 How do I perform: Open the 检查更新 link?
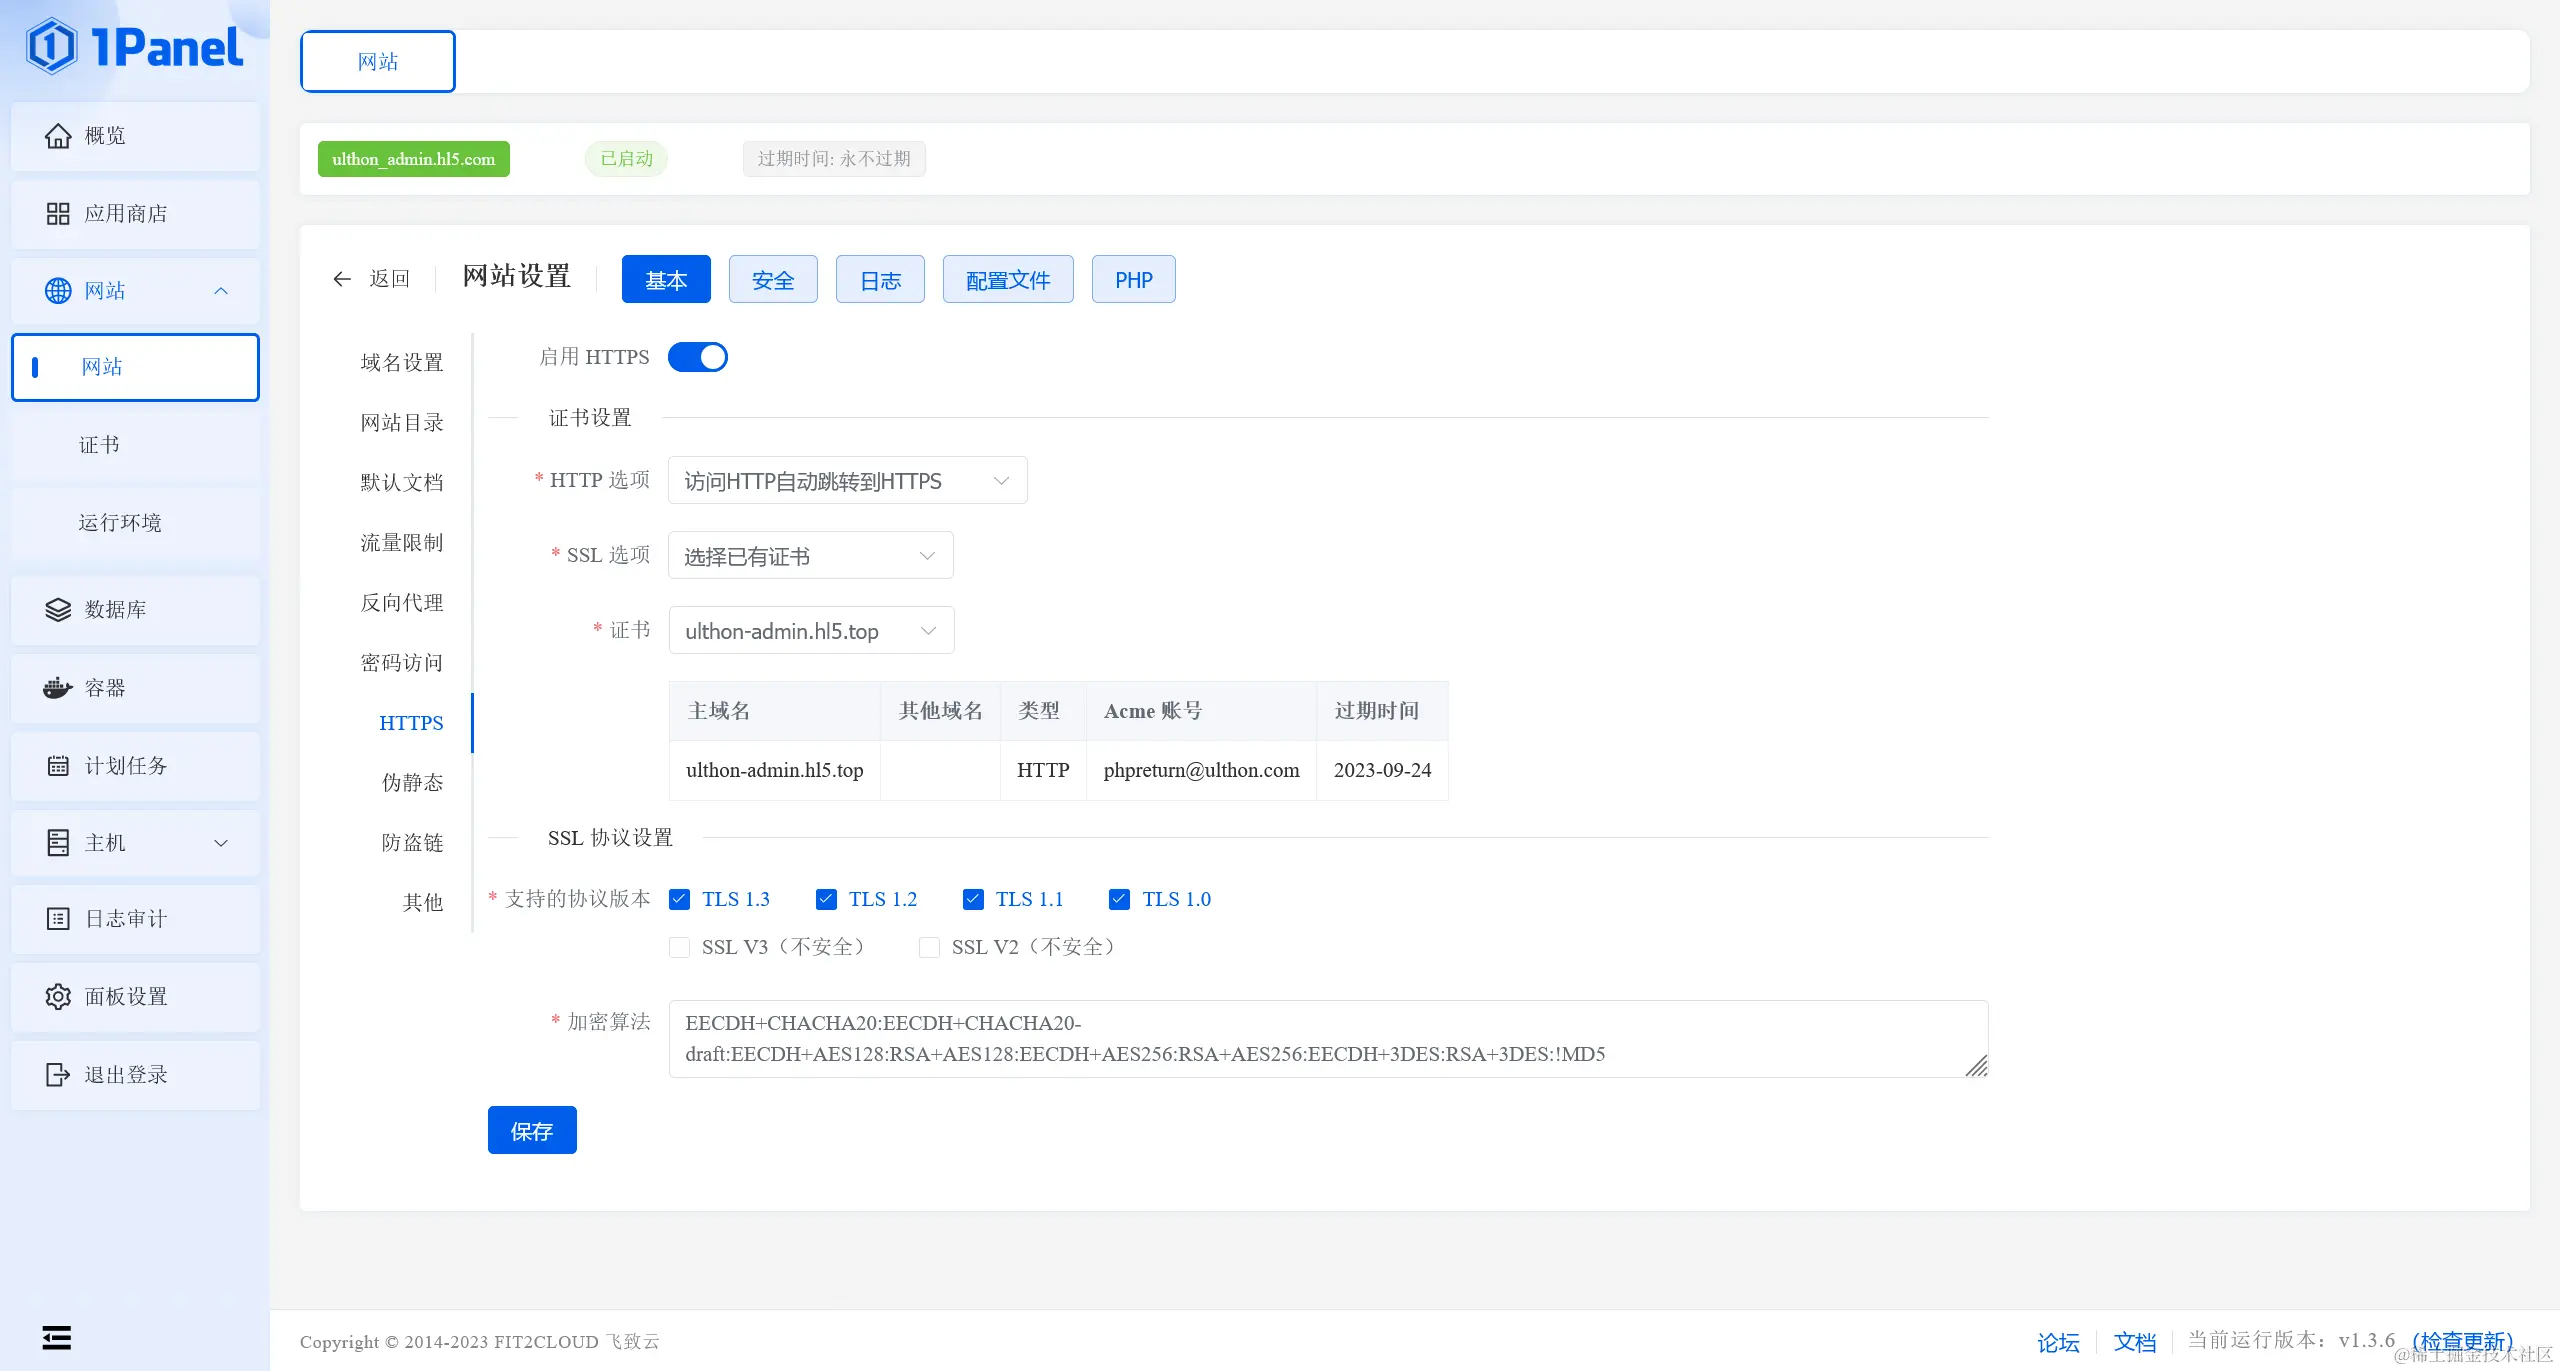(x=2462, y=1341)
